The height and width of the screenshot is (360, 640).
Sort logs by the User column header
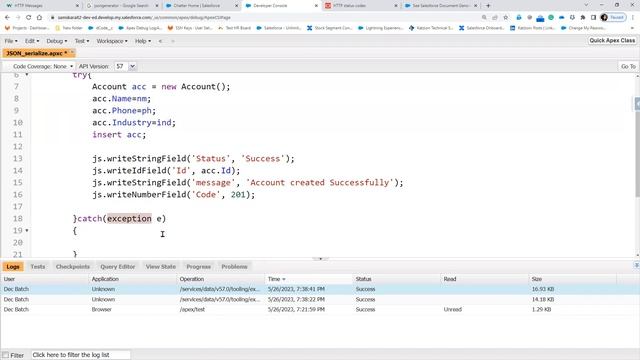click(44, 279)
